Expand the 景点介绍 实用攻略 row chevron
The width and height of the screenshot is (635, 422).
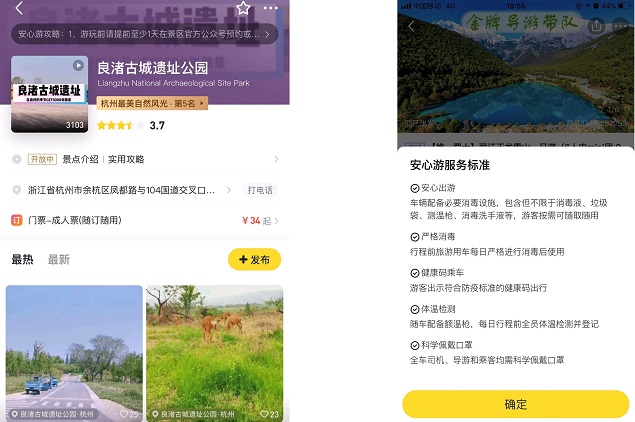click(276, 159)
